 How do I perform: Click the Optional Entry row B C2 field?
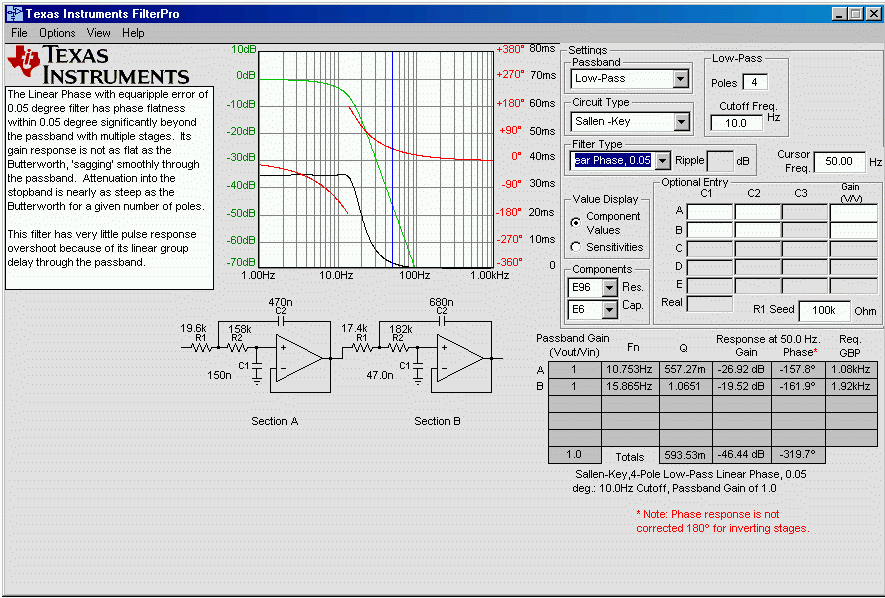pyautogui.click(x=757, y=230)
